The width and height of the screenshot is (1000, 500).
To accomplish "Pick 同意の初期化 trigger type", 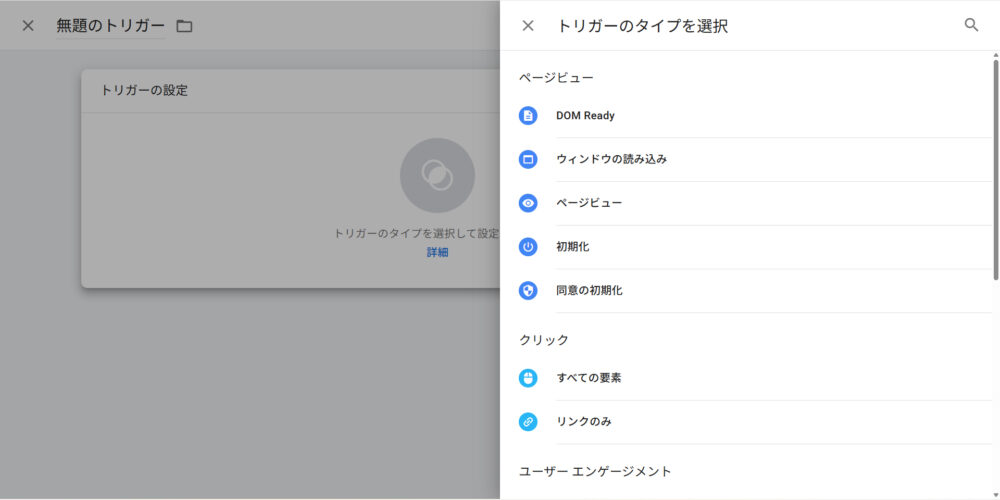I will [x=589, y=291].
